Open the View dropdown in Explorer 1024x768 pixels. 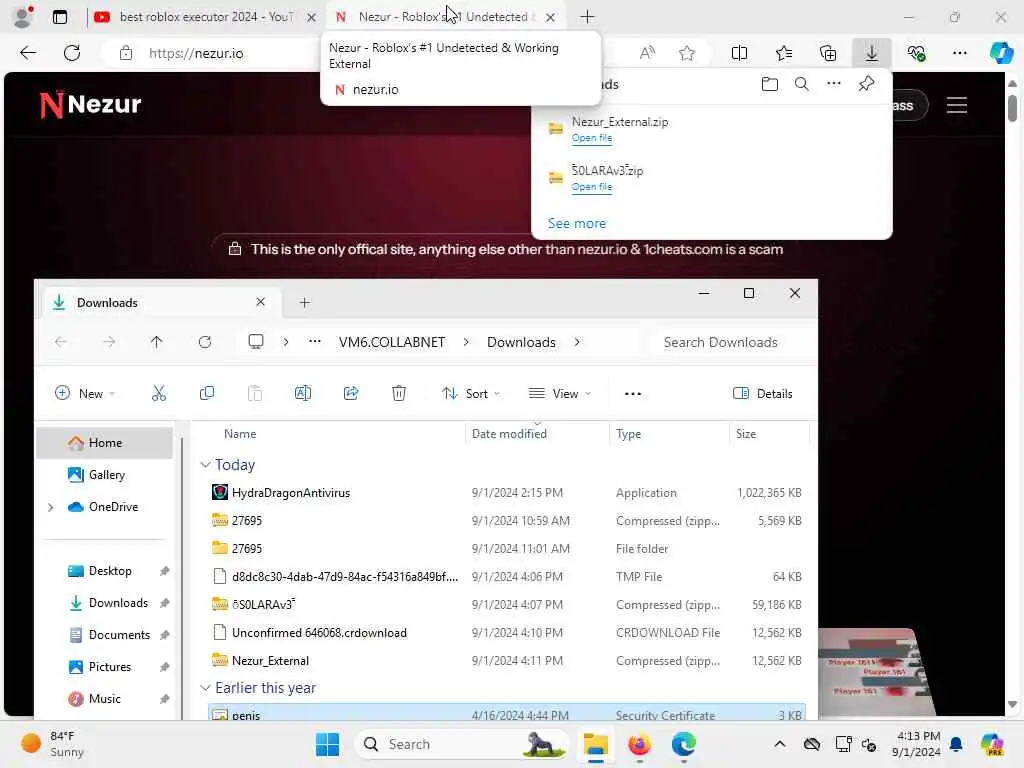click(560, 393)
